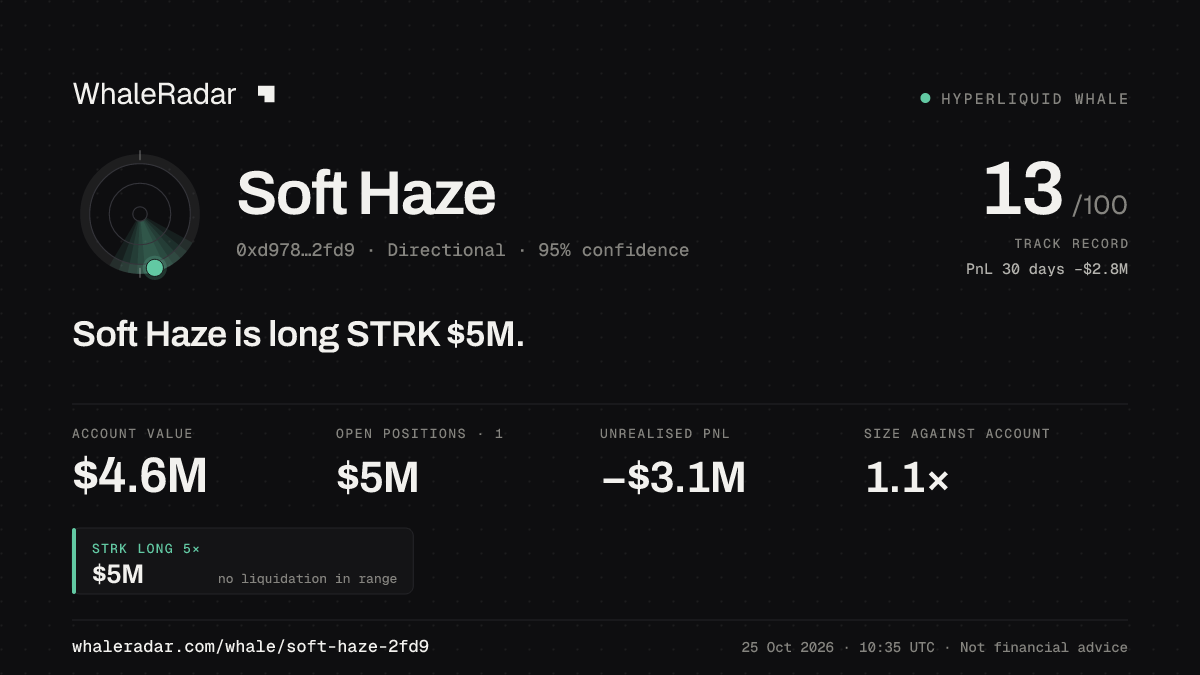Click the 1.1× size against account value
Screen dimensions: 1200x675
(906, 478)
